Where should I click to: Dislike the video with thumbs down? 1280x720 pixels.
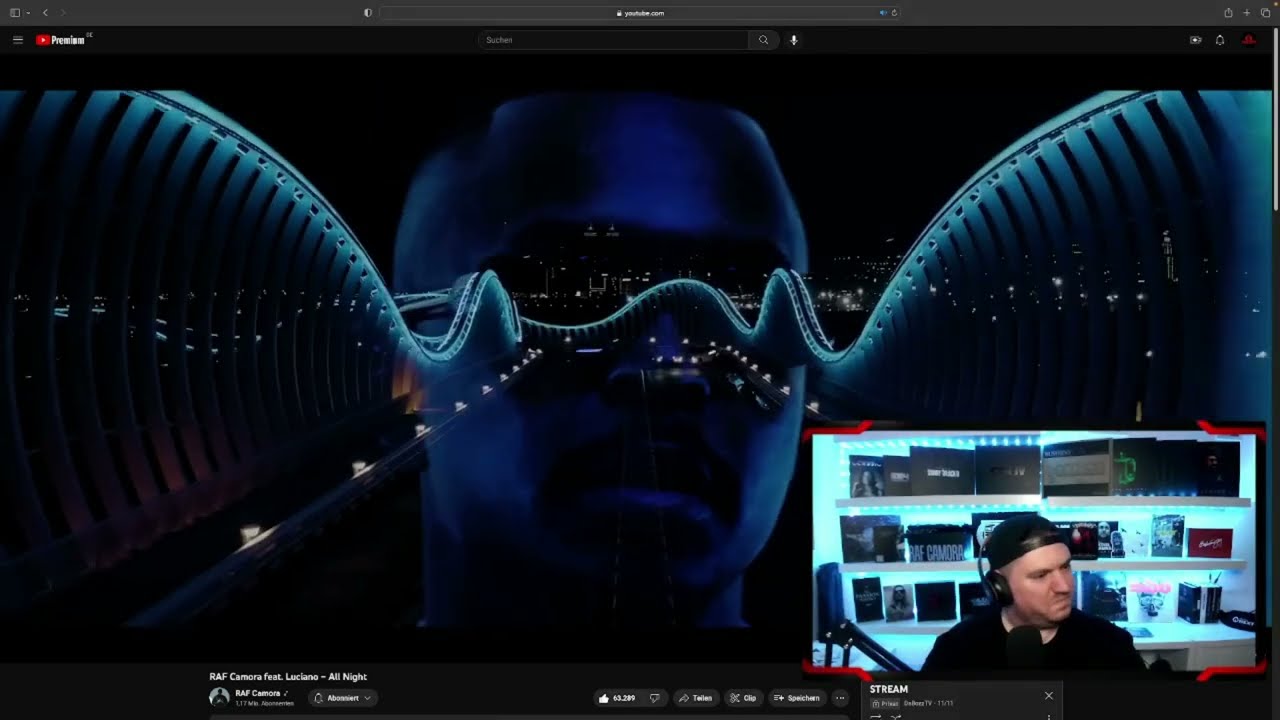point(655,698)
